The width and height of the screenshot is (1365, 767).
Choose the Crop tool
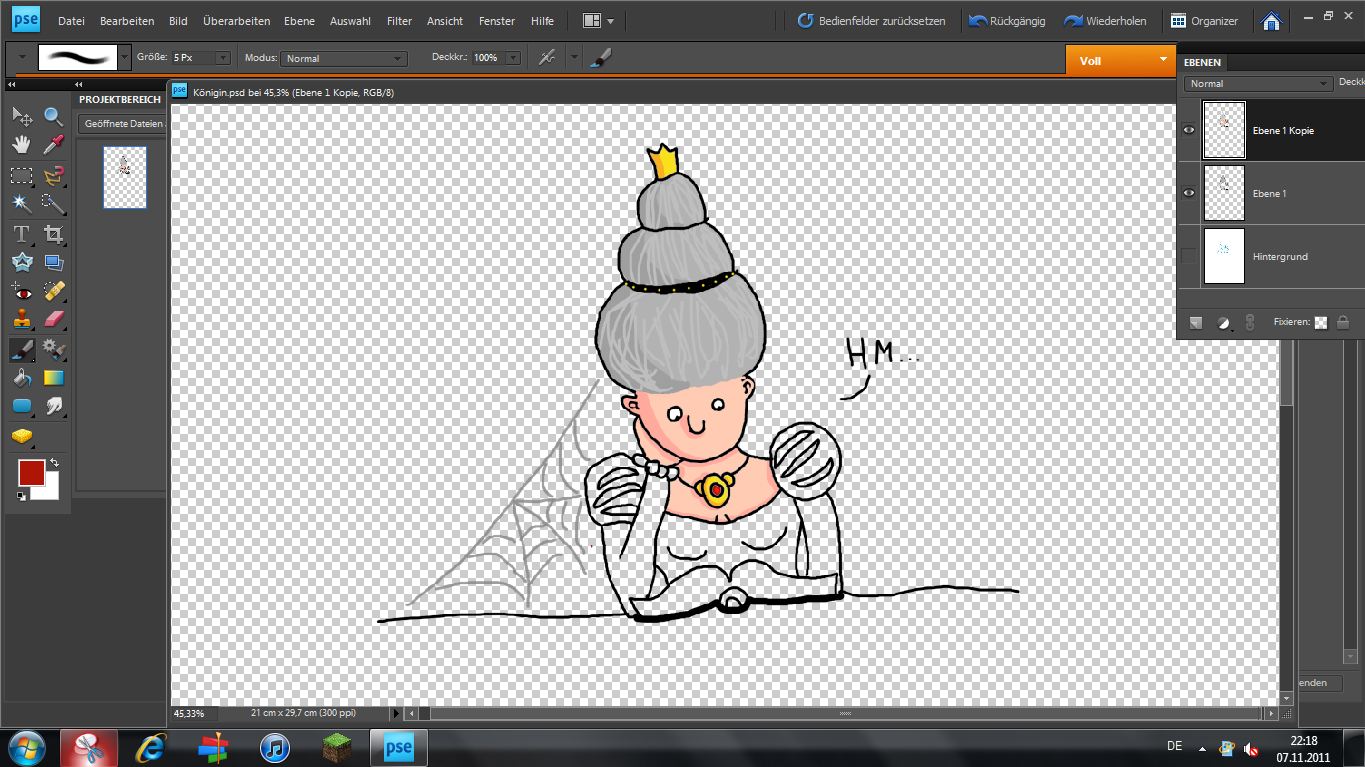click(54, 234)
